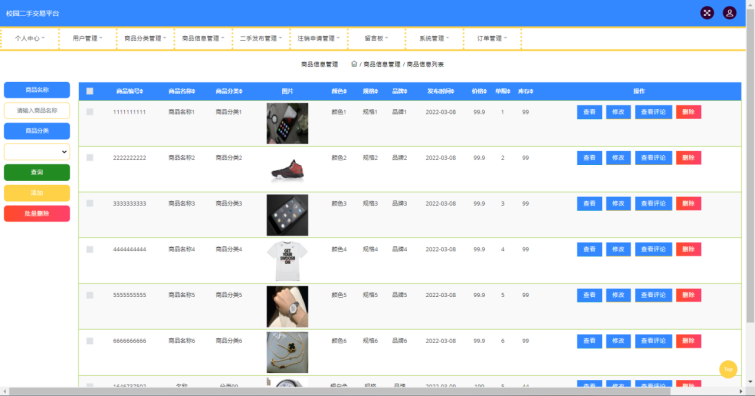Click the green 查询 button
755x396 pixels.
pos(37,172)
